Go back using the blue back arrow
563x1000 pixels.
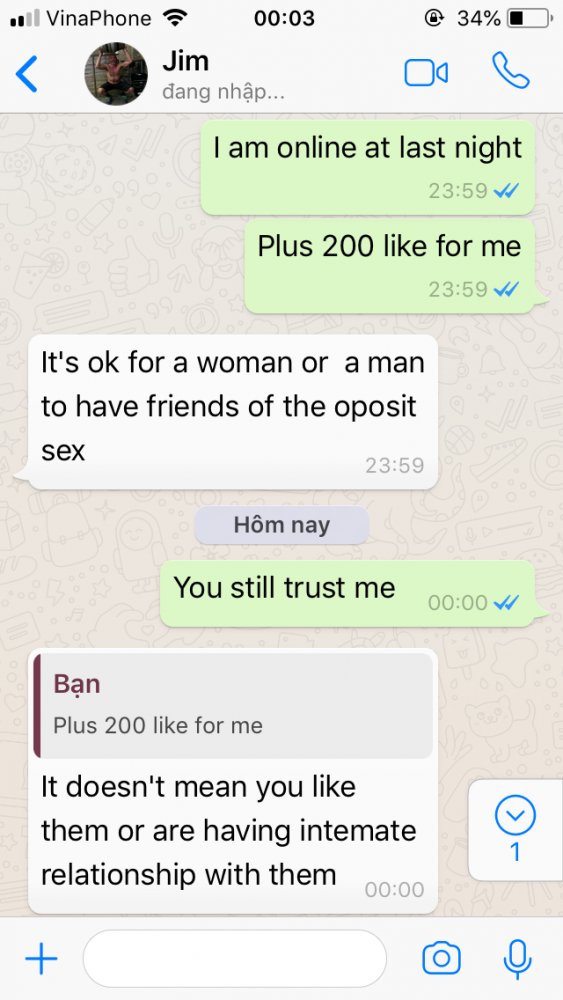coord(27,74)
